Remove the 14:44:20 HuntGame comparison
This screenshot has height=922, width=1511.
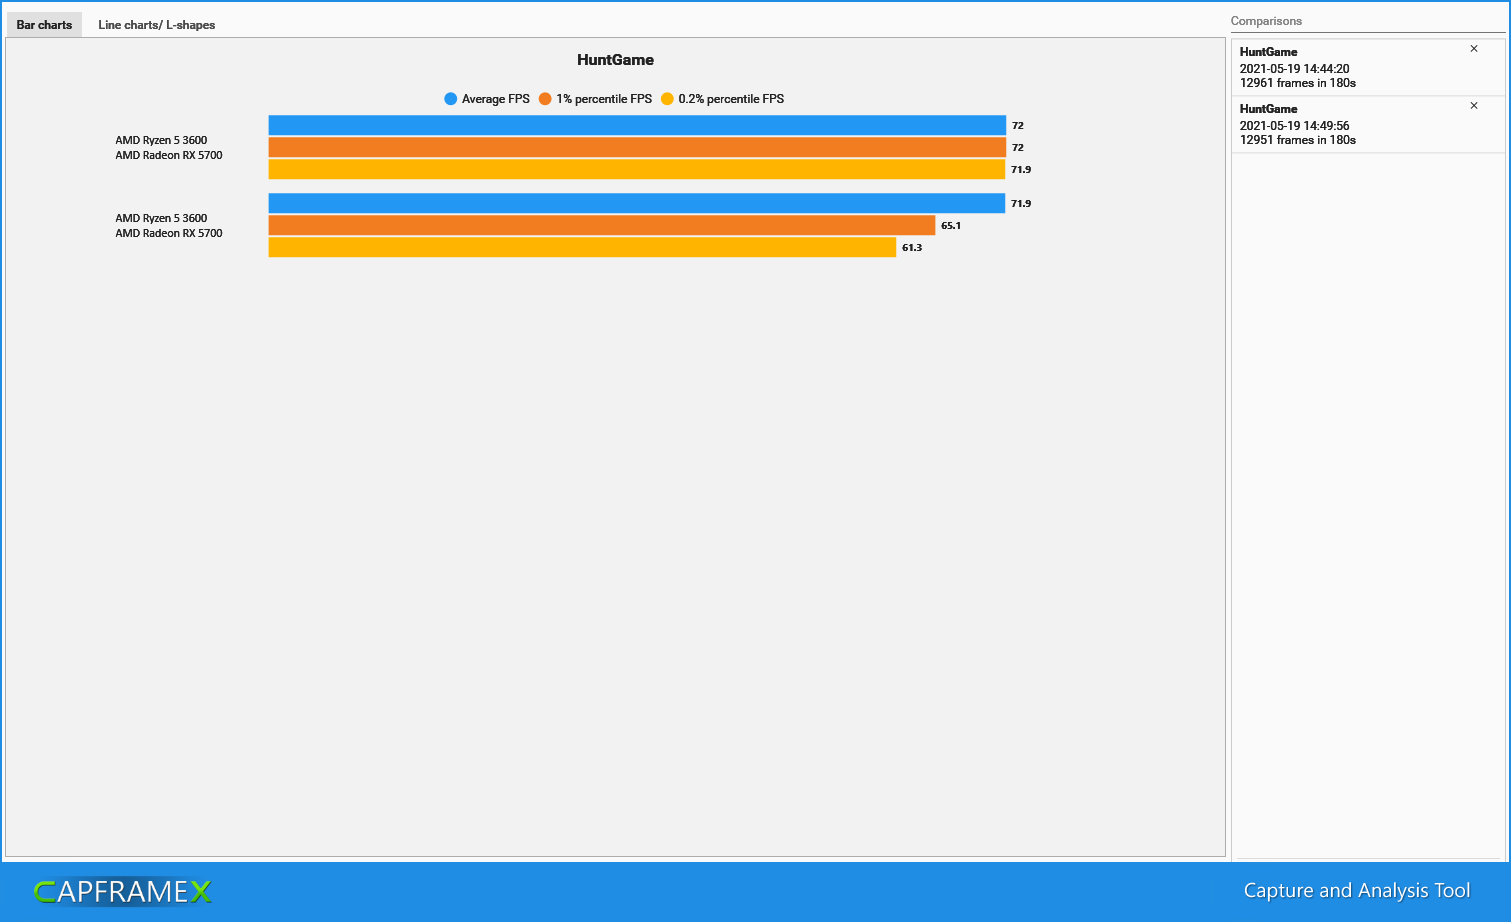pos(1474,49)
